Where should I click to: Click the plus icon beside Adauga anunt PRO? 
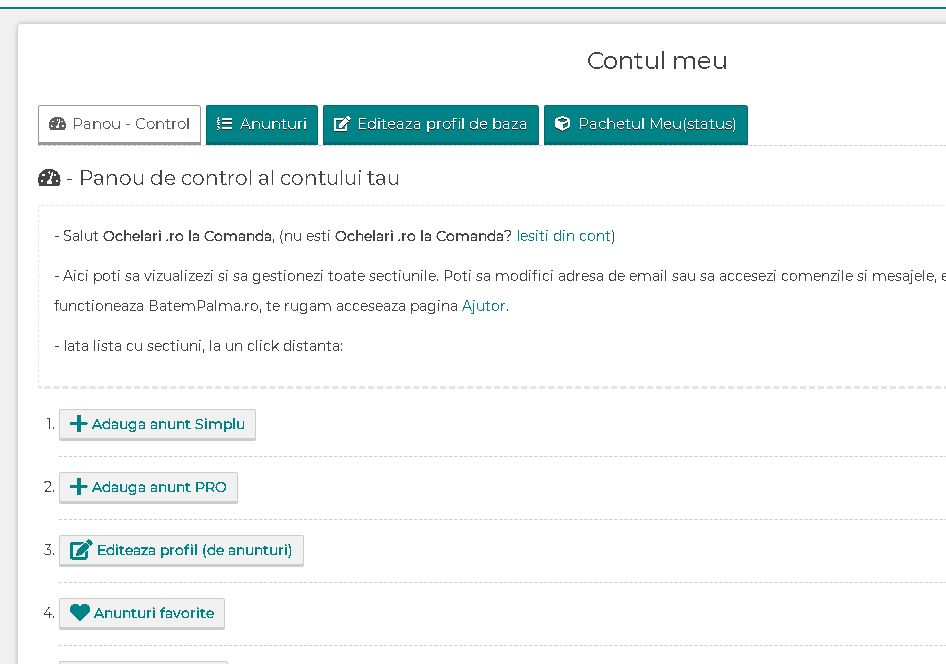coord(79,487)
